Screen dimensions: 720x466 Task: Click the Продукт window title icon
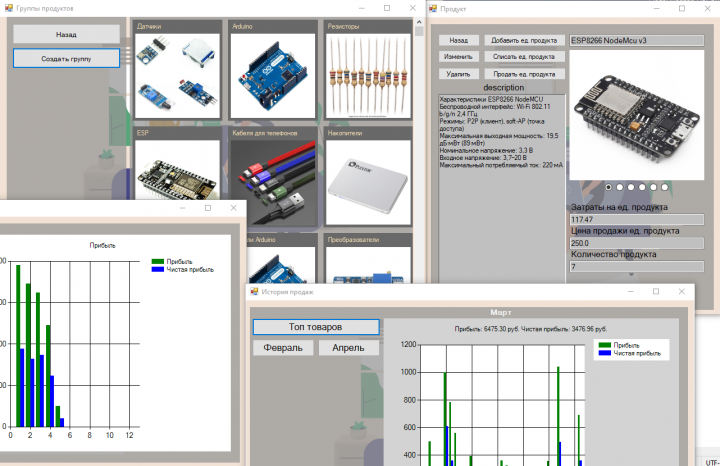433,8
